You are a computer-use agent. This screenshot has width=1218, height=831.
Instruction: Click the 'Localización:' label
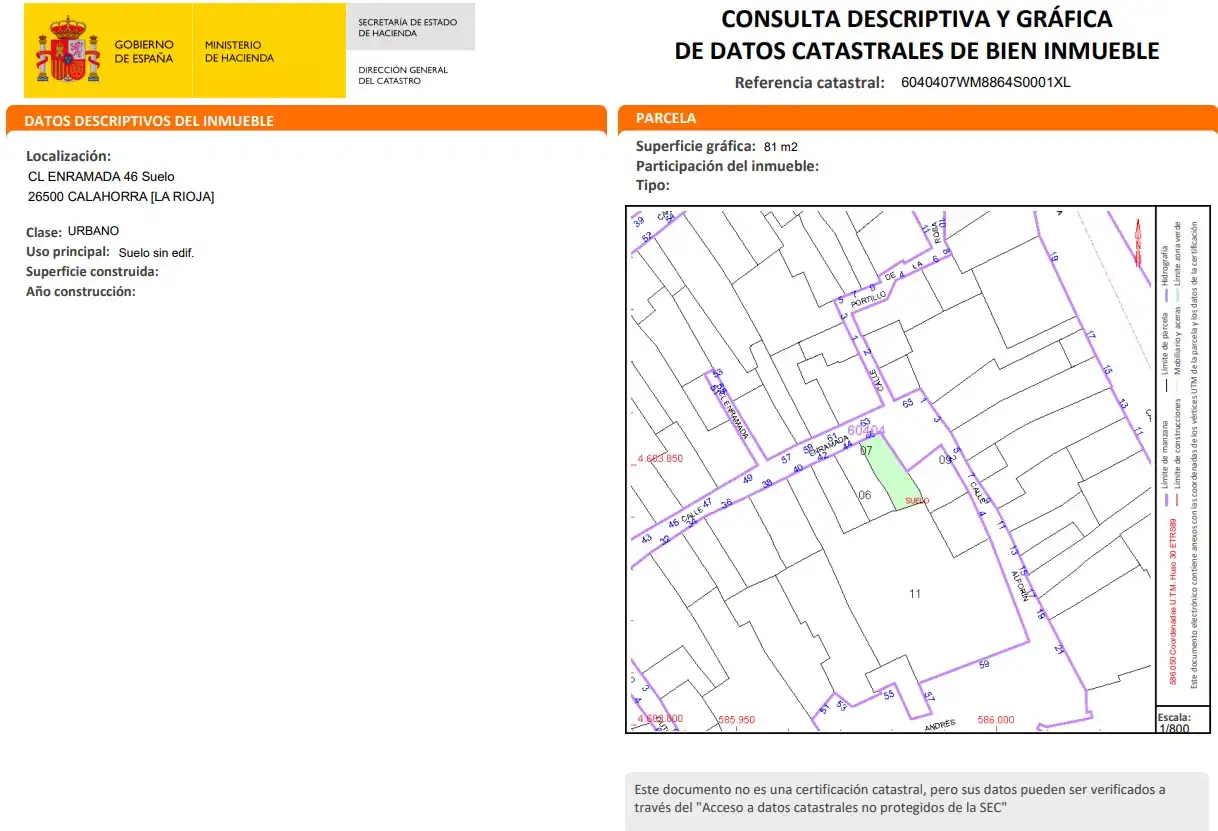(x=68, y=156)
